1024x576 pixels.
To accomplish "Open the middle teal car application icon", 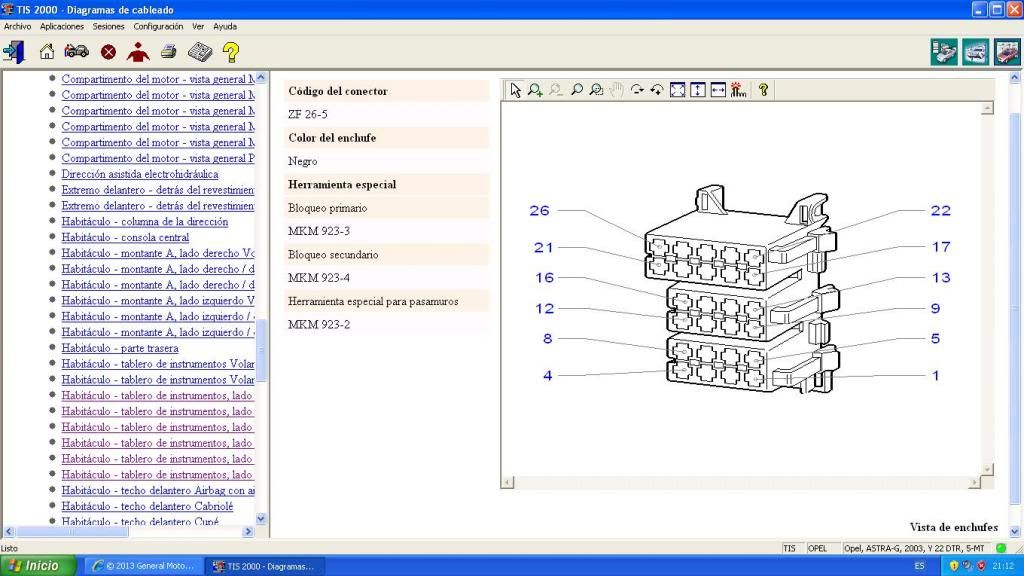I will (x=976, y=52).
